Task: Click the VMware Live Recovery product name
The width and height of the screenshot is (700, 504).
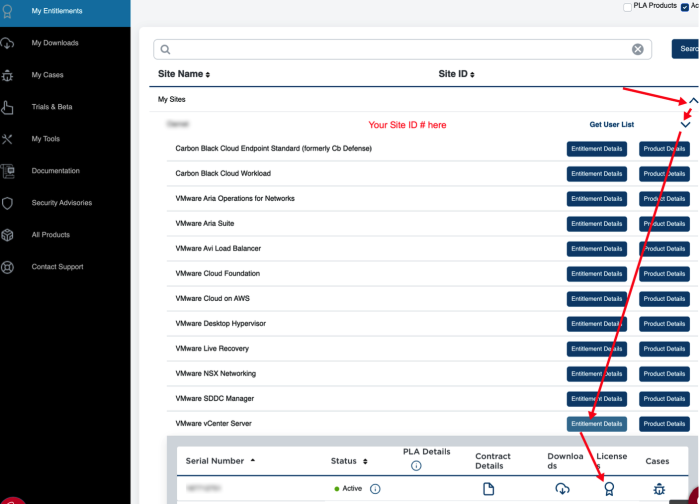Action: point(212,349)
